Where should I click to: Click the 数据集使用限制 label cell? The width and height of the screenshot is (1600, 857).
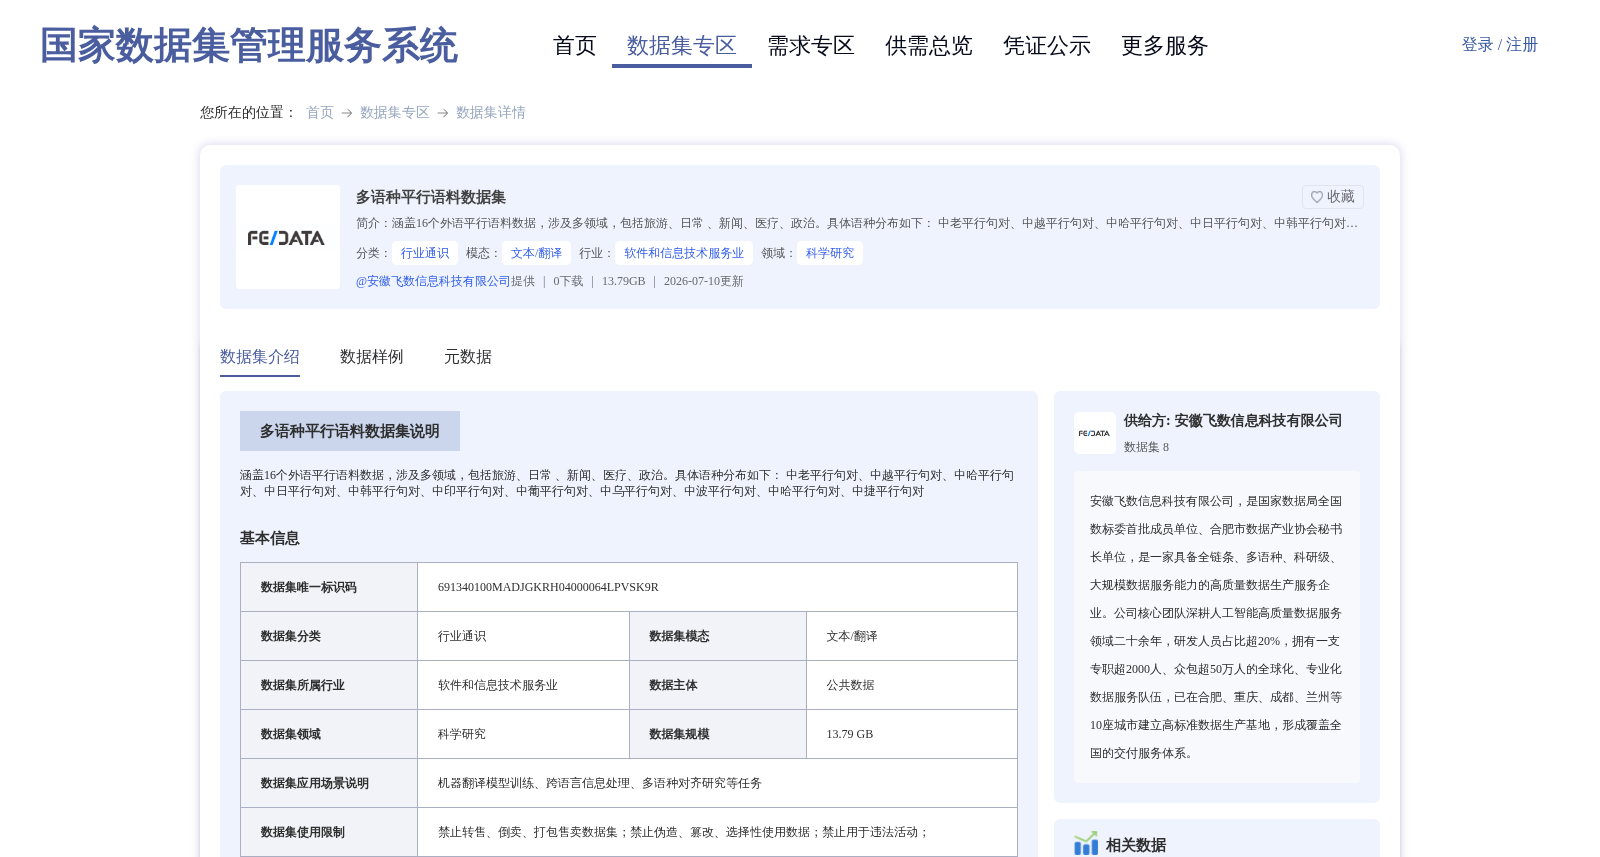[329, 832]
